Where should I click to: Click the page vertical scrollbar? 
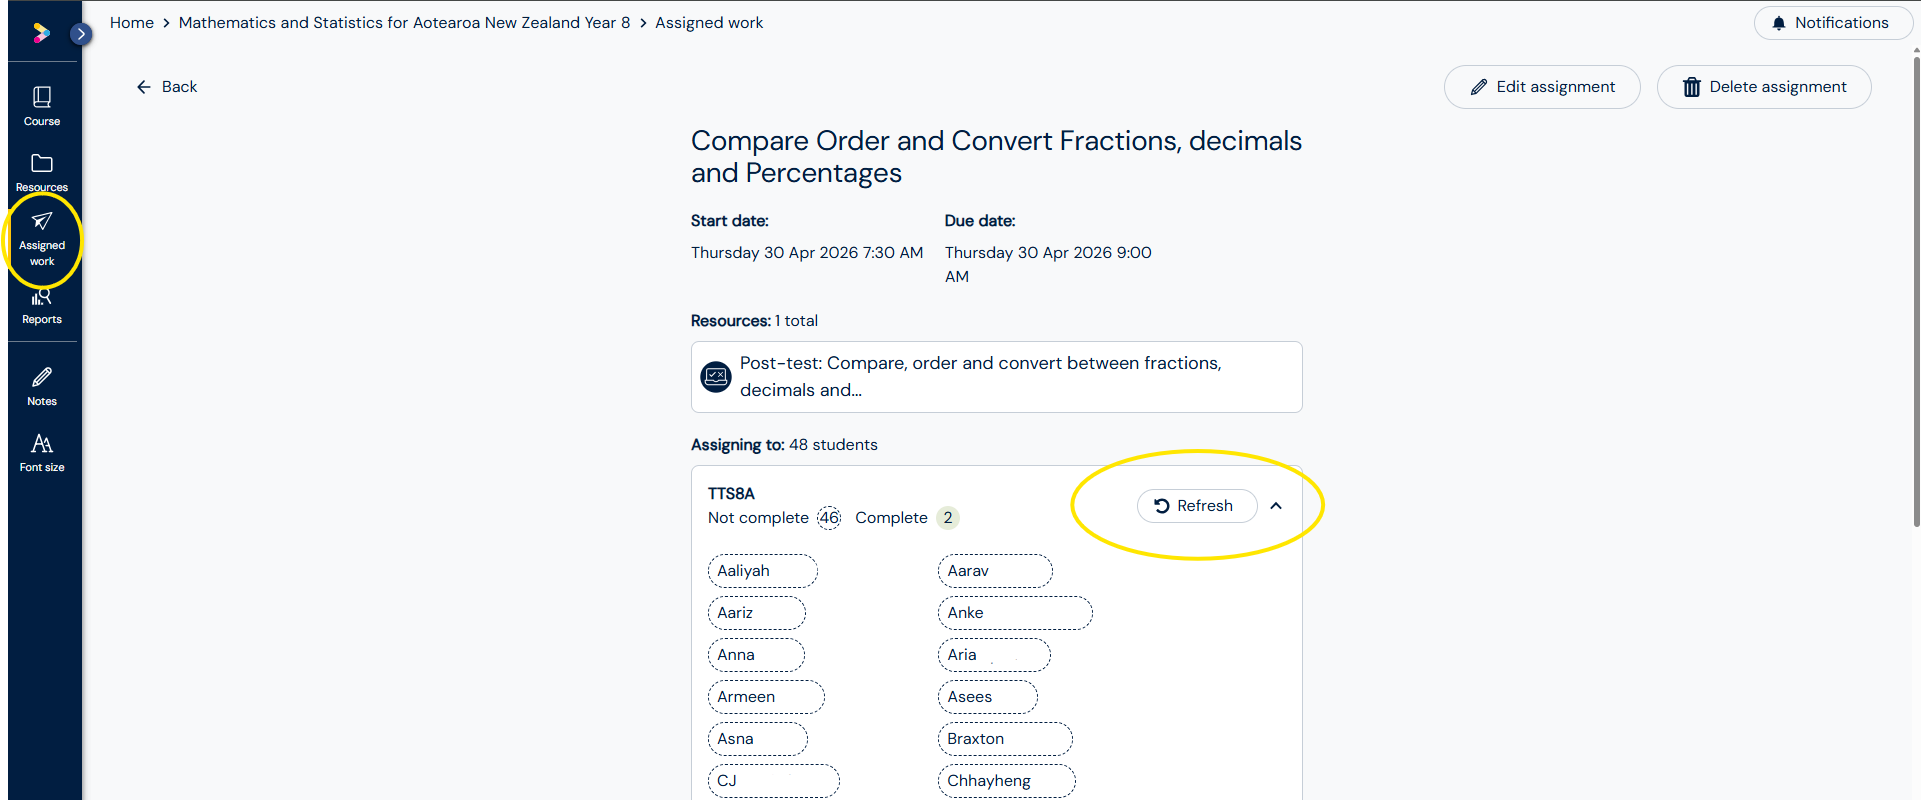(1916, 290)
